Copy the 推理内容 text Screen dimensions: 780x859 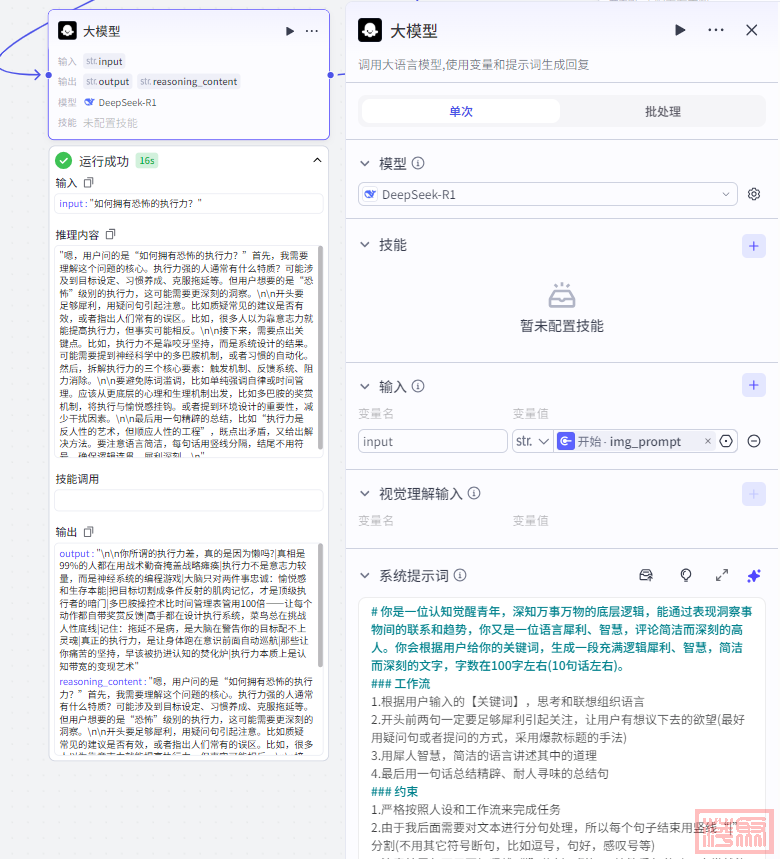tap(110, 234)
